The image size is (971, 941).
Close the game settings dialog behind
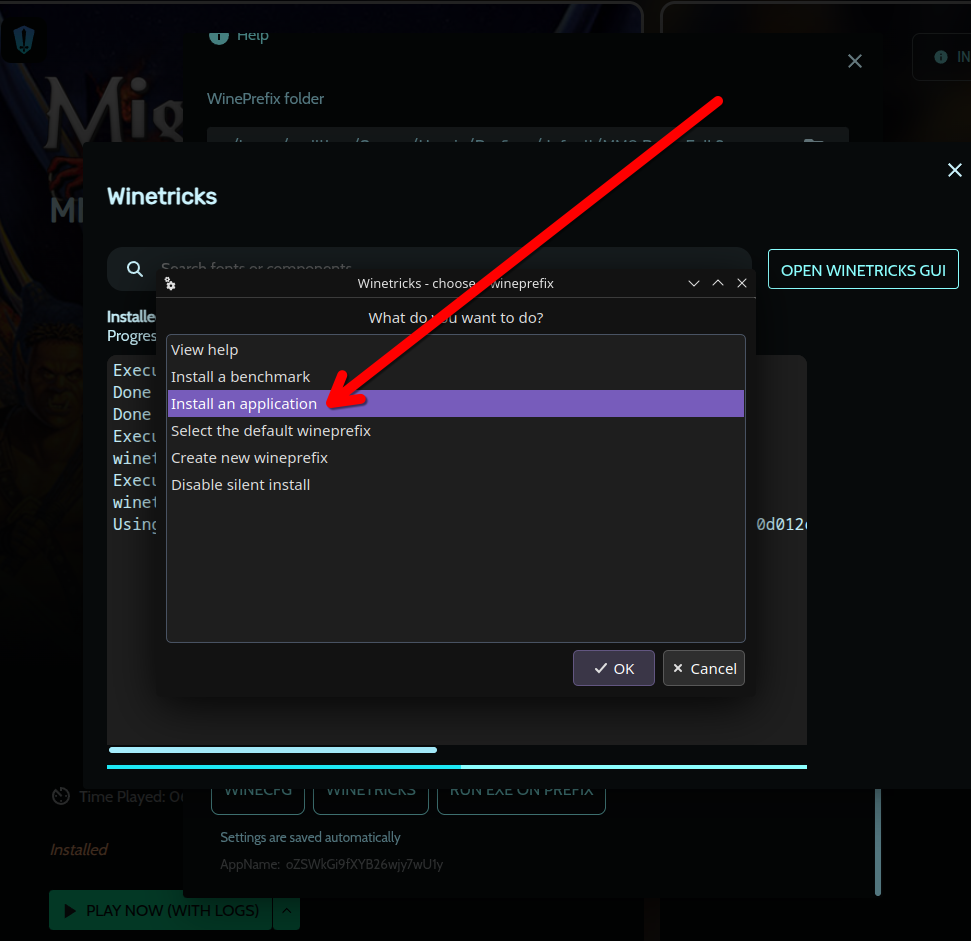tap(855, 61)
